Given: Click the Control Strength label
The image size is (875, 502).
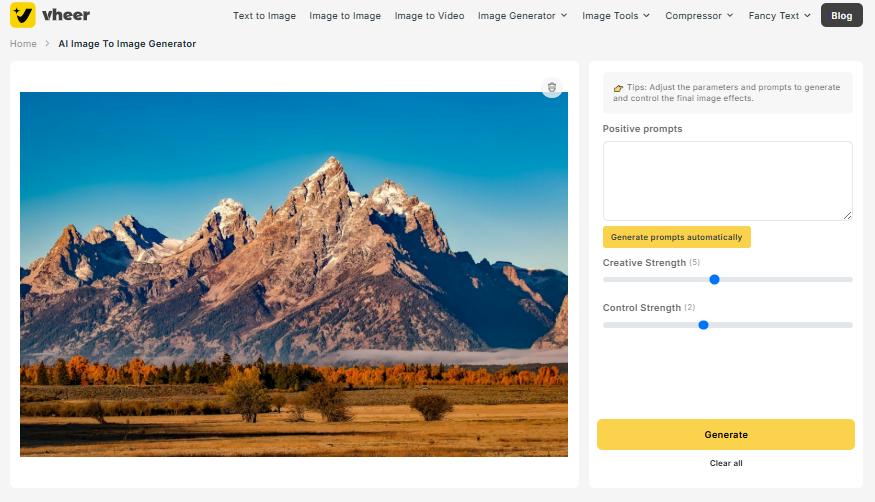Looking at the screenshot, I should click(642, 308).
